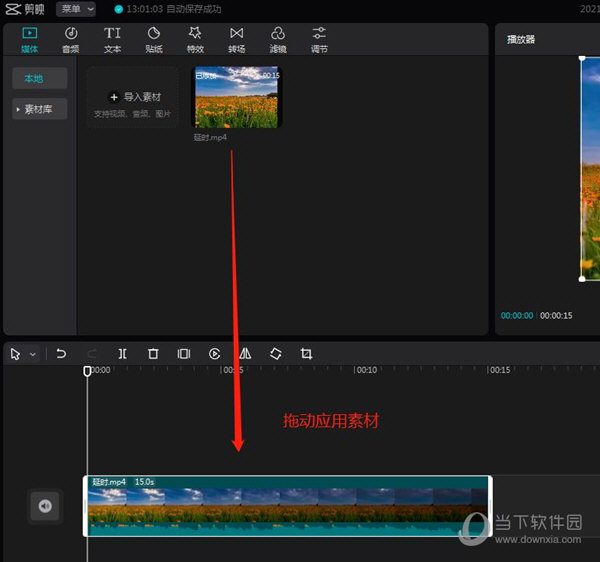Click the rotate icon
This screenshot has width=600, height=562.
(x=276, y=353)
